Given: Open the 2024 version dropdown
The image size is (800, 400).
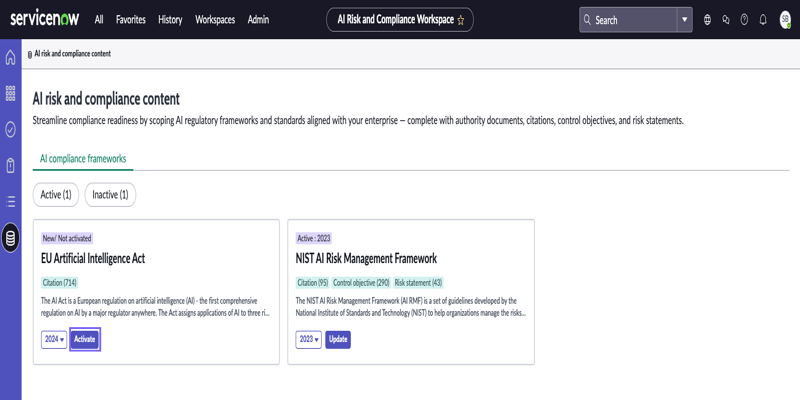Looking at the screenshot, I should click(x=54, y=340).
